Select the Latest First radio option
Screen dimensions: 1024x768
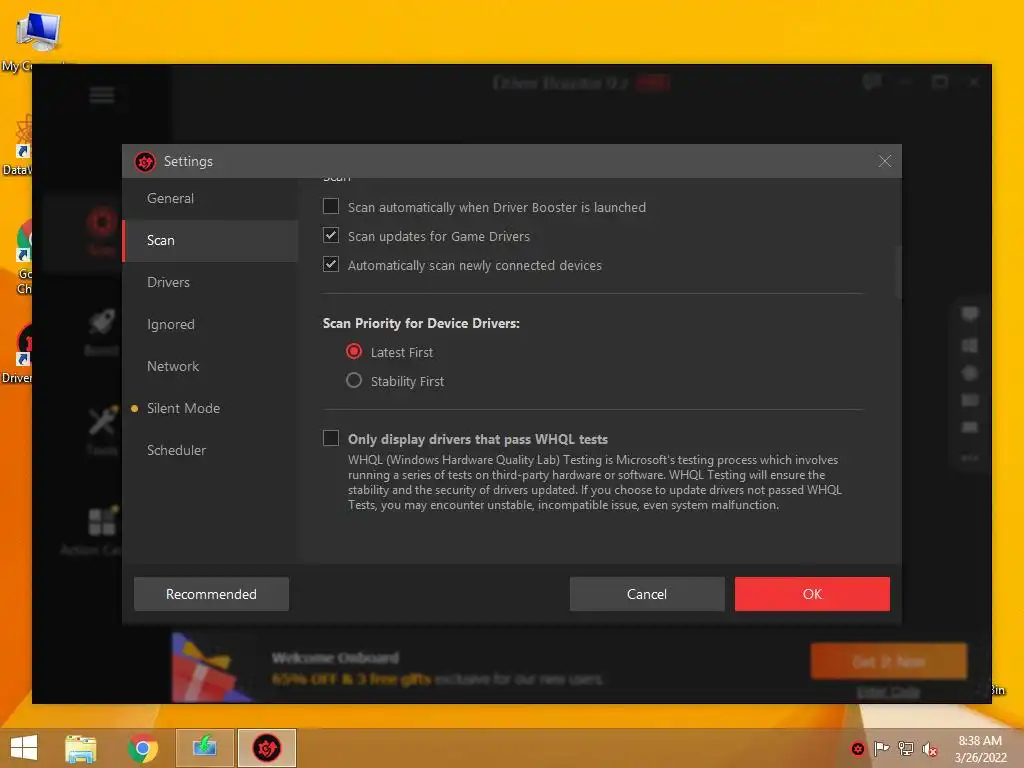(354, 351)
